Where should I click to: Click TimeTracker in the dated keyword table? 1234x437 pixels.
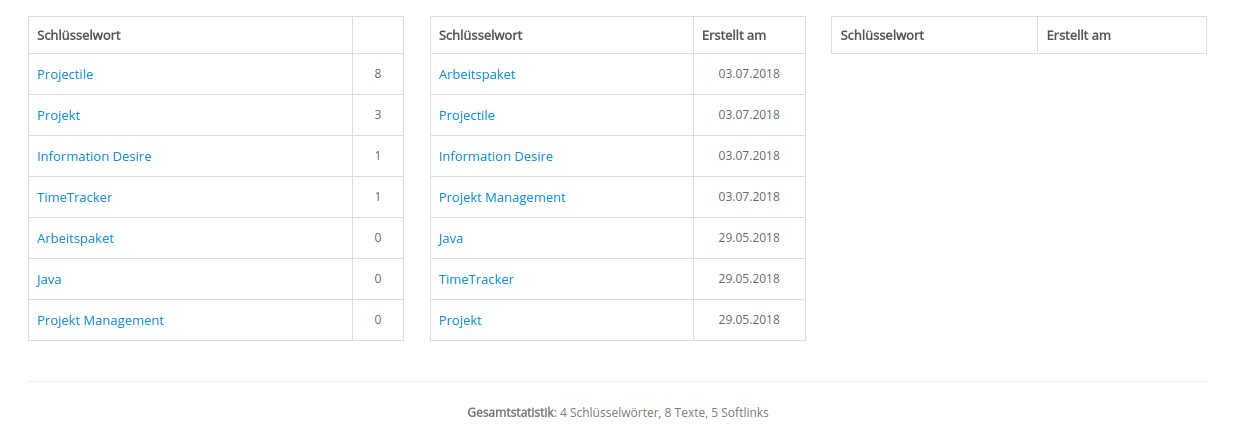(x=476, y=279)
